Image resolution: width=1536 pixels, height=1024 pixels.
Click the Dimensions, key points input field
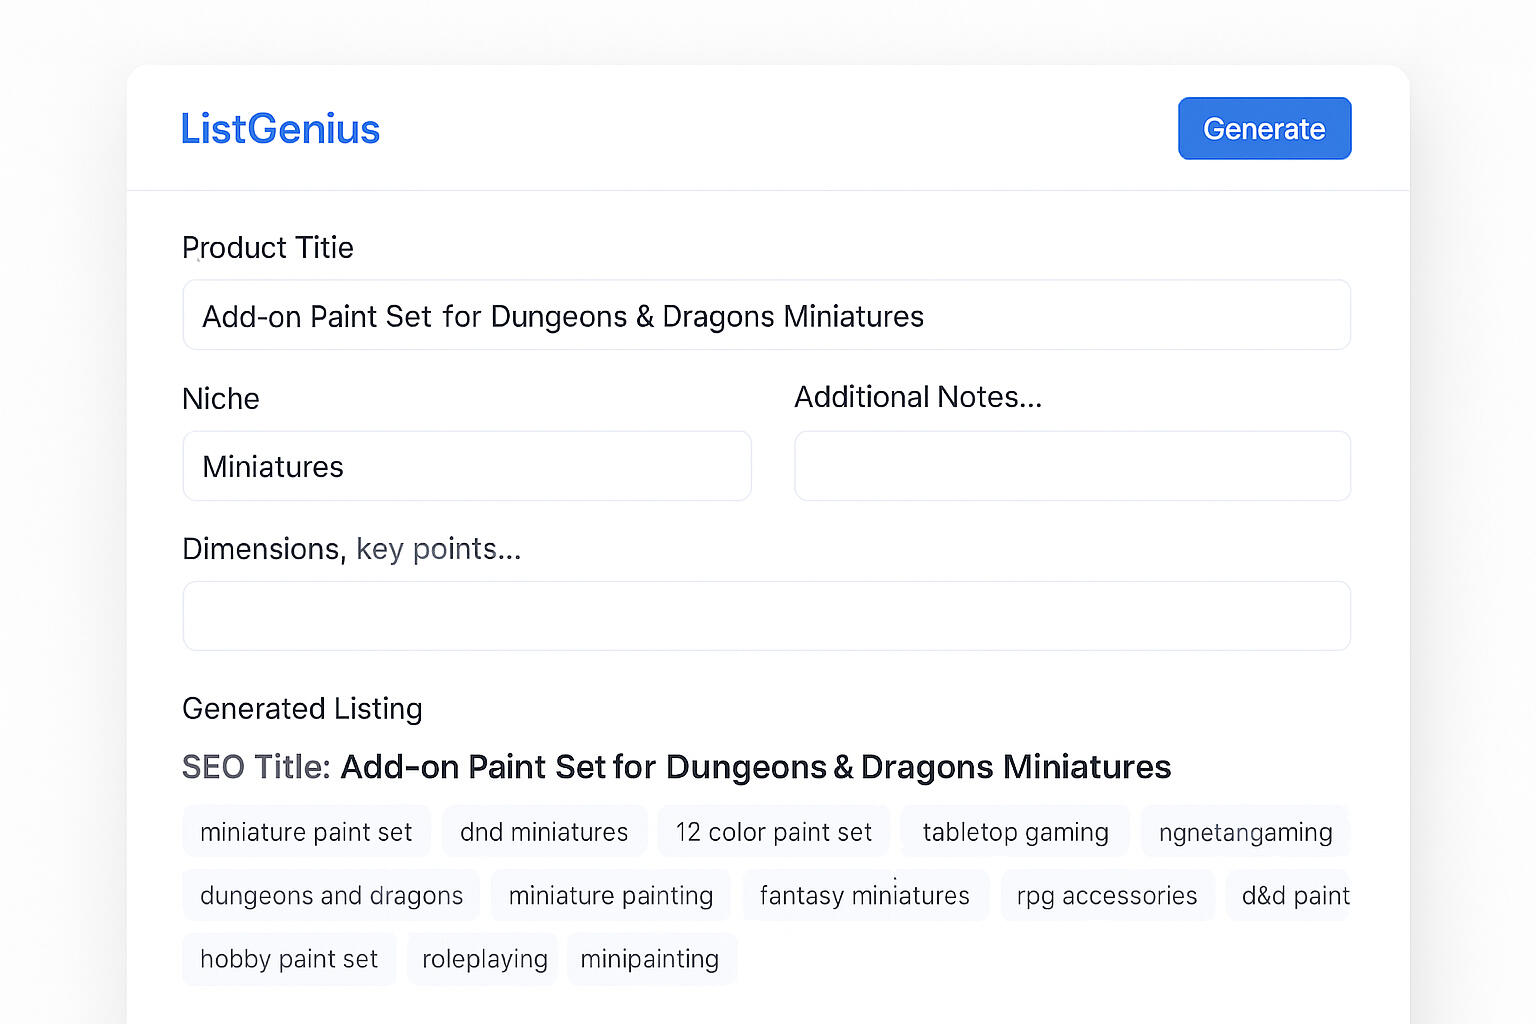point(766,616)
